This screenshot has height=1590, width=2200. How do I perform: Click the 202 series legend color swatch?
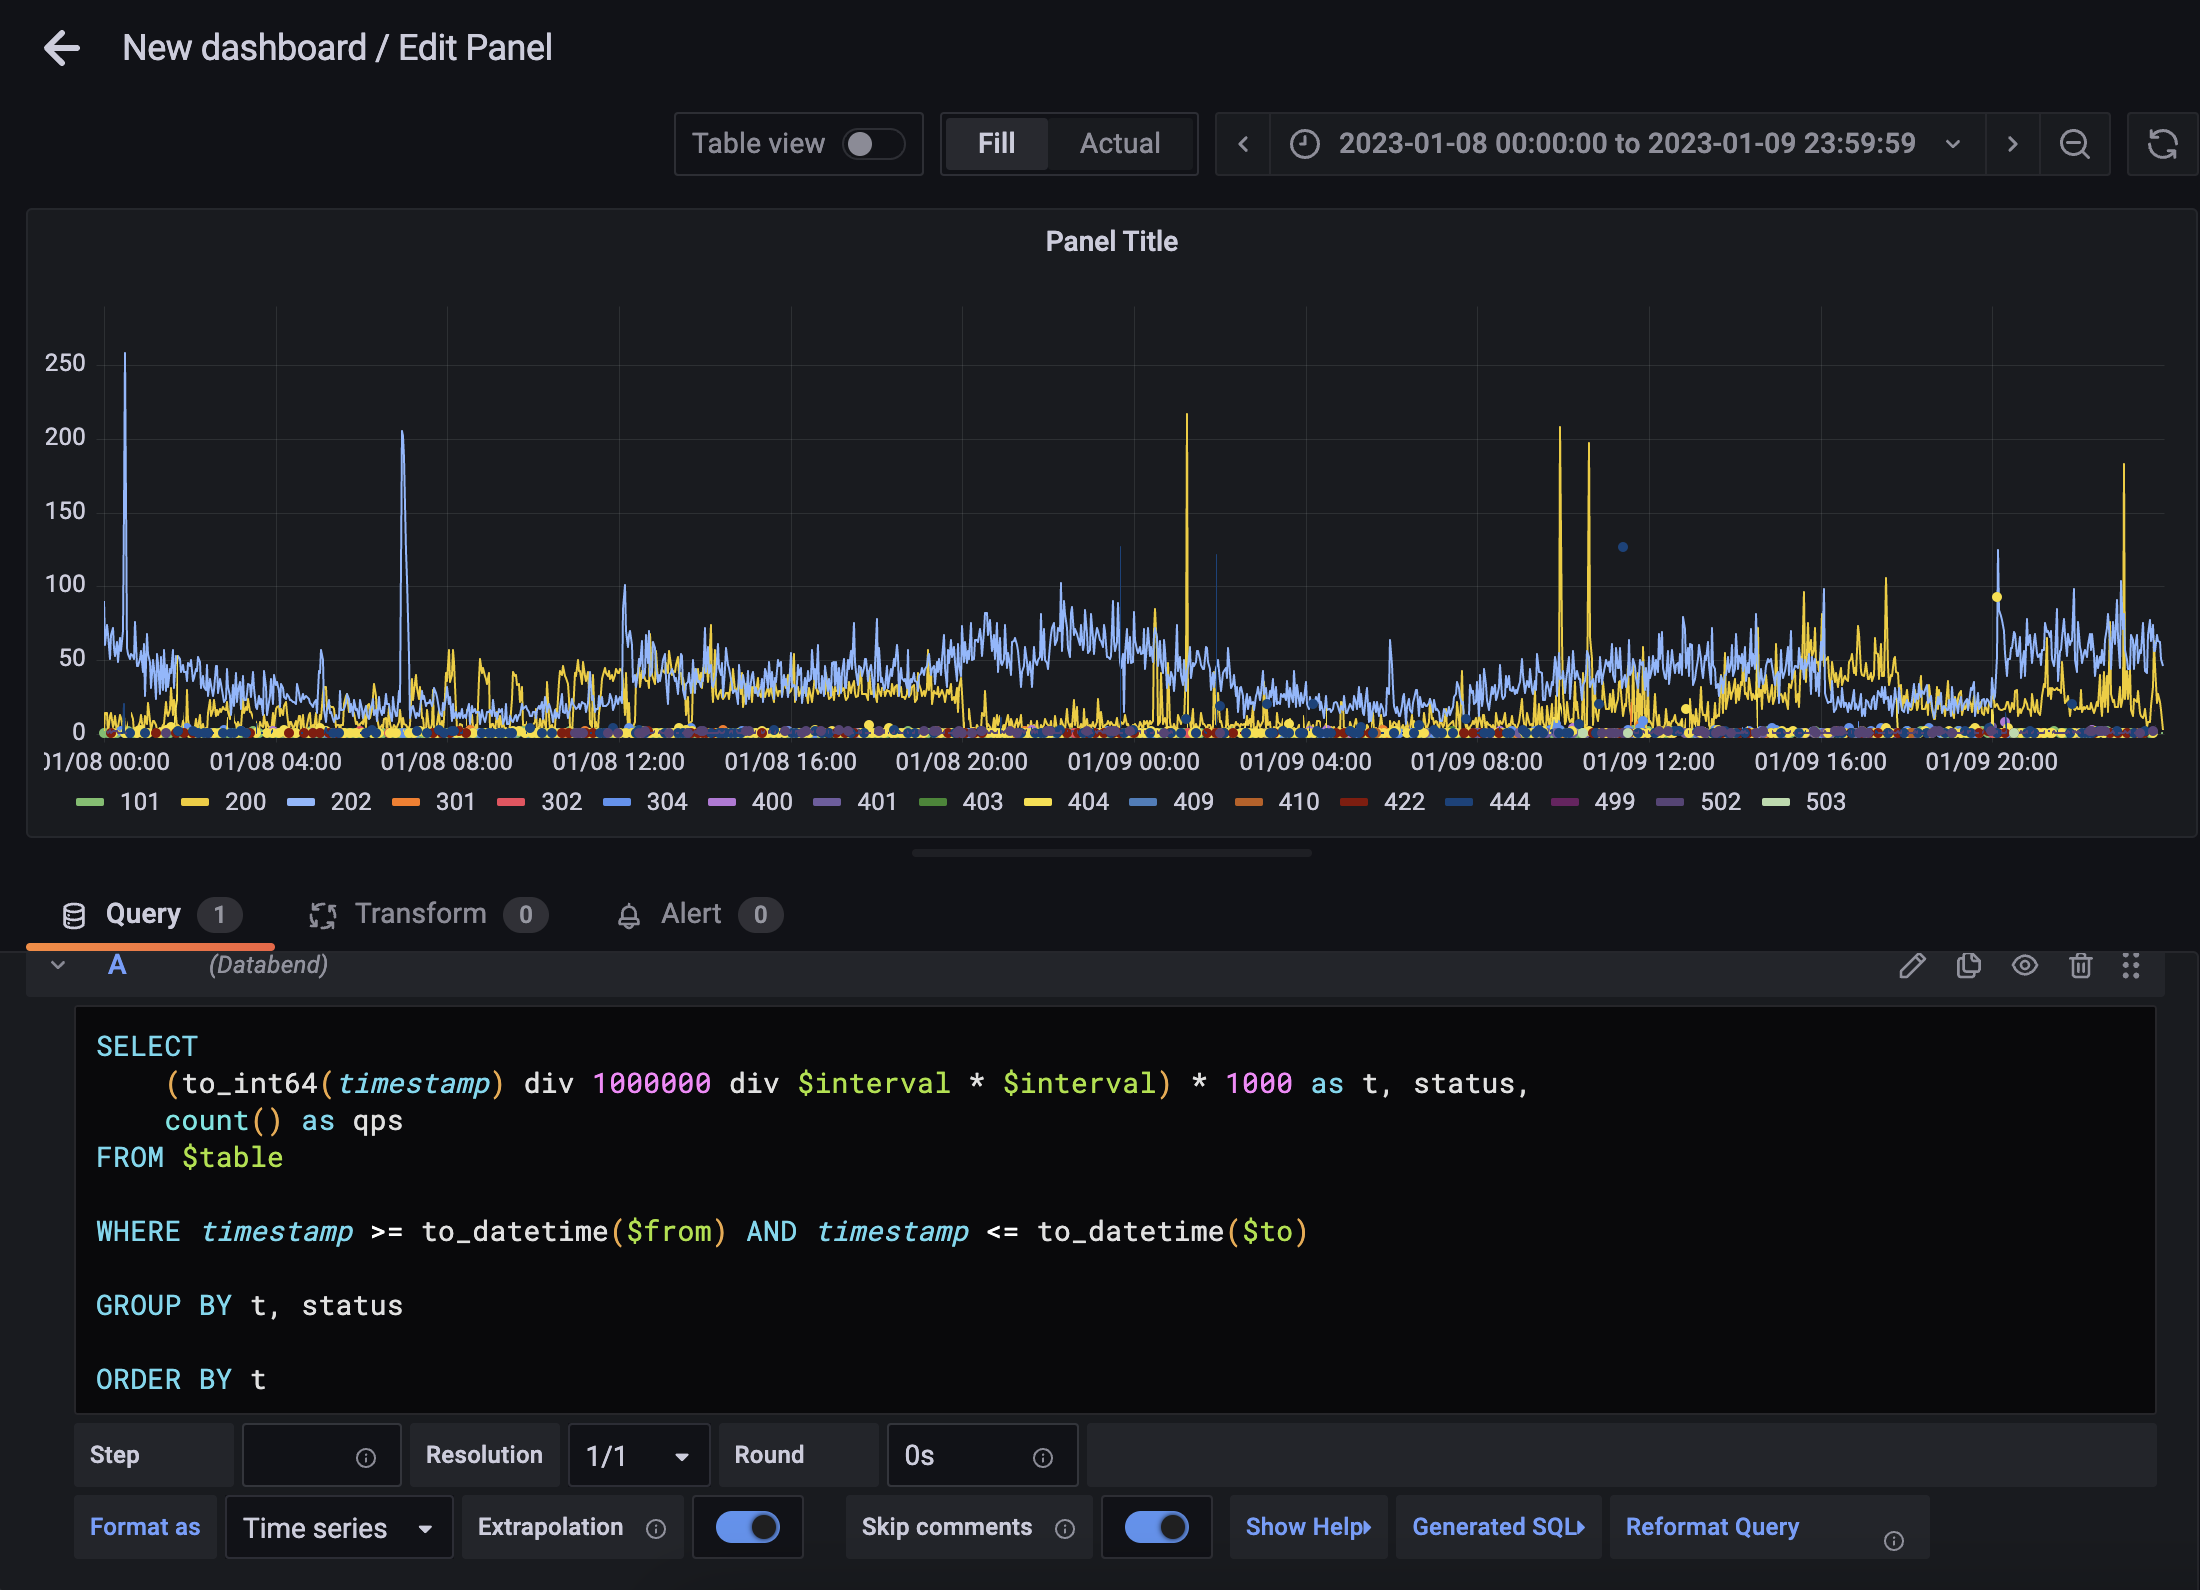[301, 802]
